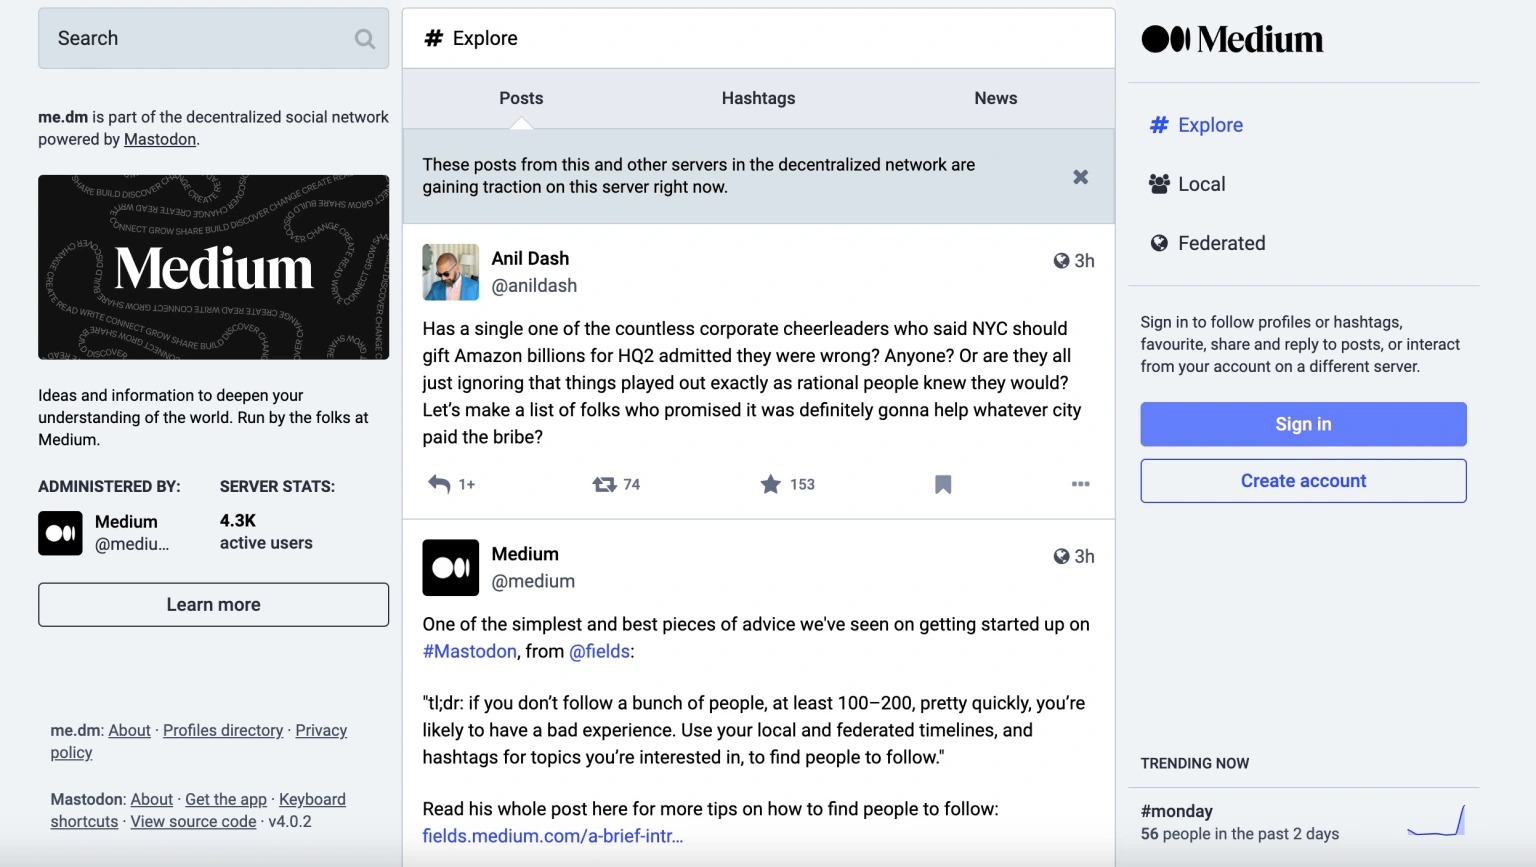Favourite Anil Dash's post
1536x867 pixels.
[x=770, y=484]
